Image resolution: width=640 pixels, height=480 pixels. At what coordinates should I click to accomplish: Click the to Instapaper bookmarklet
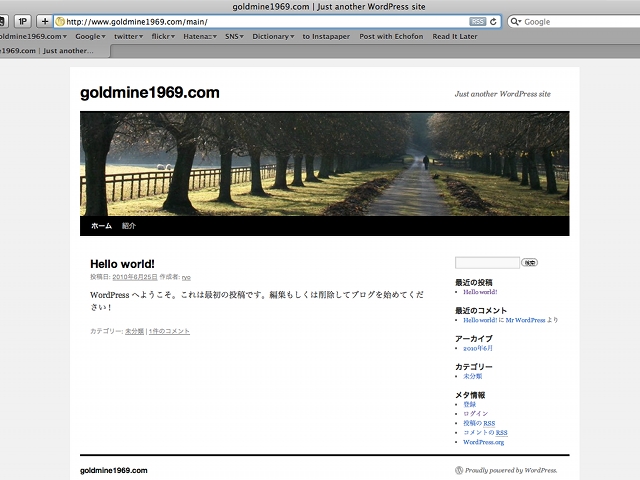click(x=326, y=36)
